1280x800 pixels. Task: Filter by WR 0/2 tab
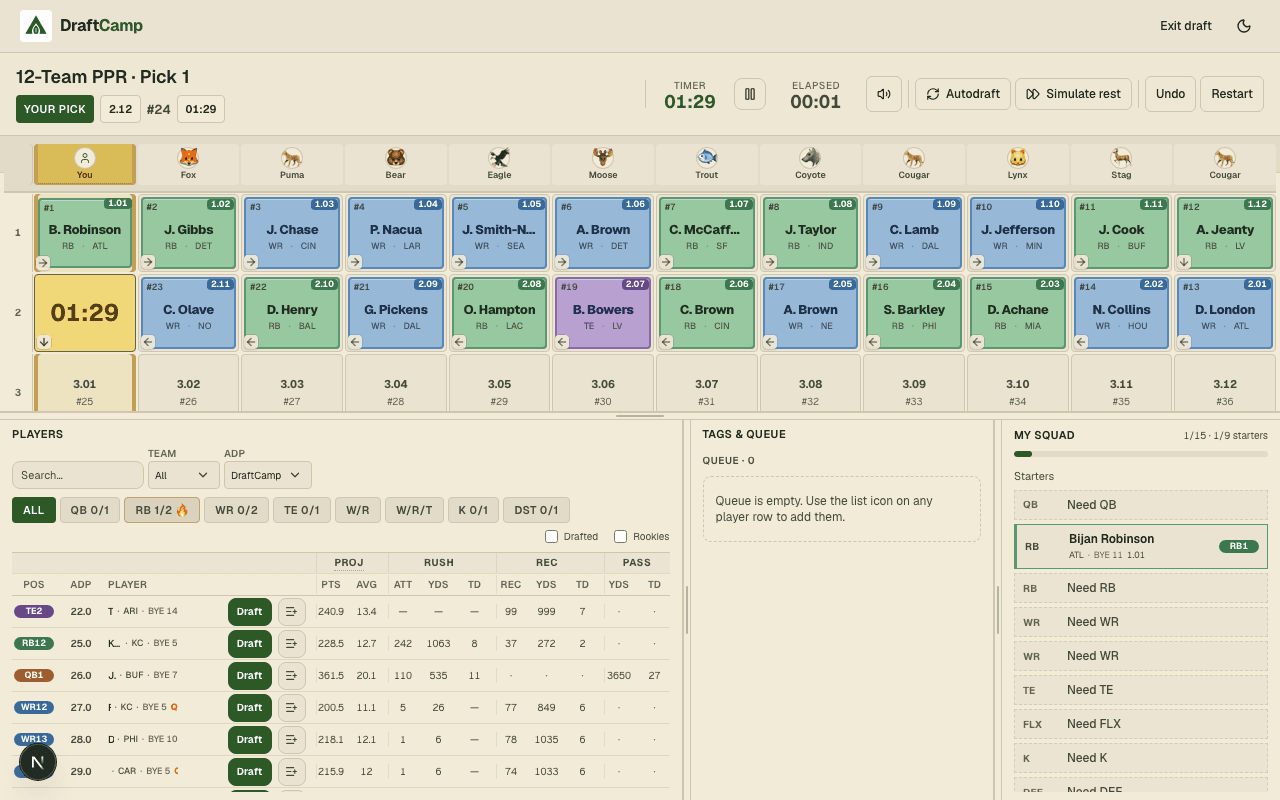pos(237,510)
